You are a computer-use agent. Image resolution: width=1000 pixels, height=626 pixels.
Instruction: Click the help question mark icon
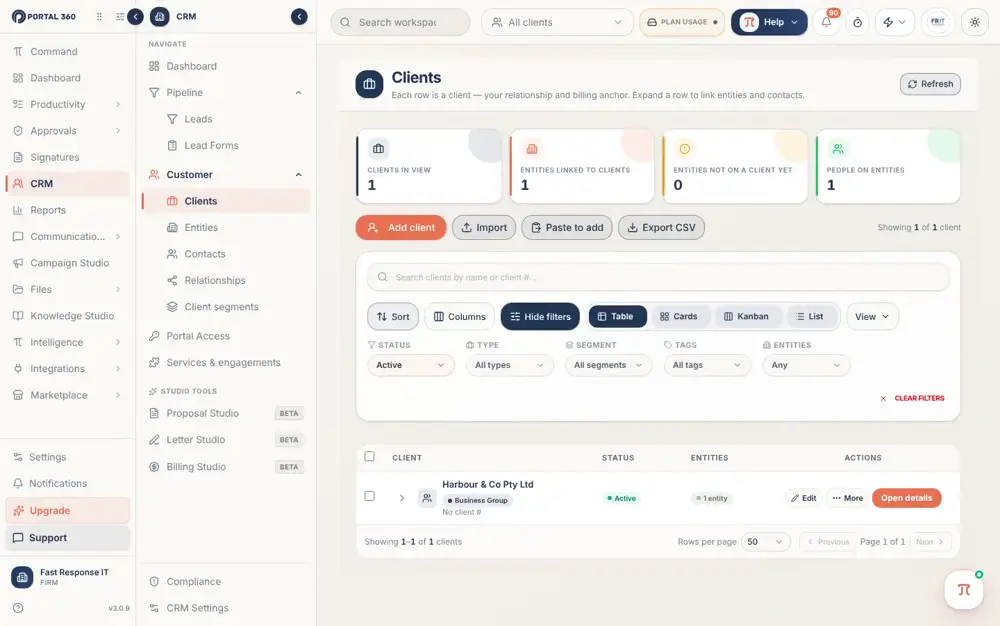18,608
